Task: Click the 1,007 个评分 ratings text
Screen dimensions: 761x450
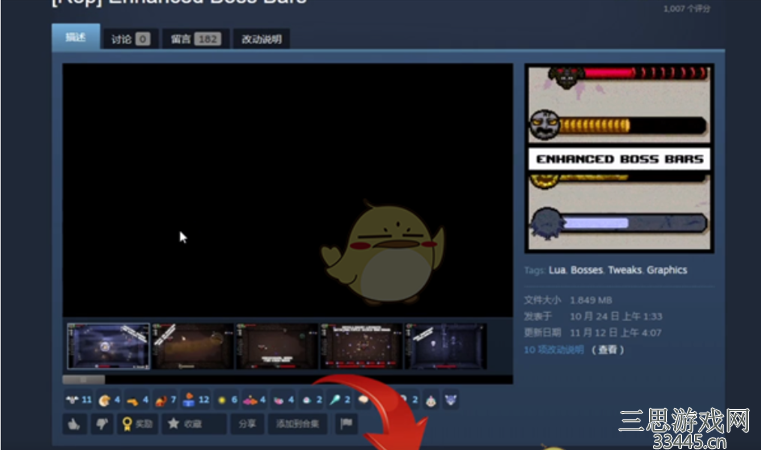Action: click(687, 9)
